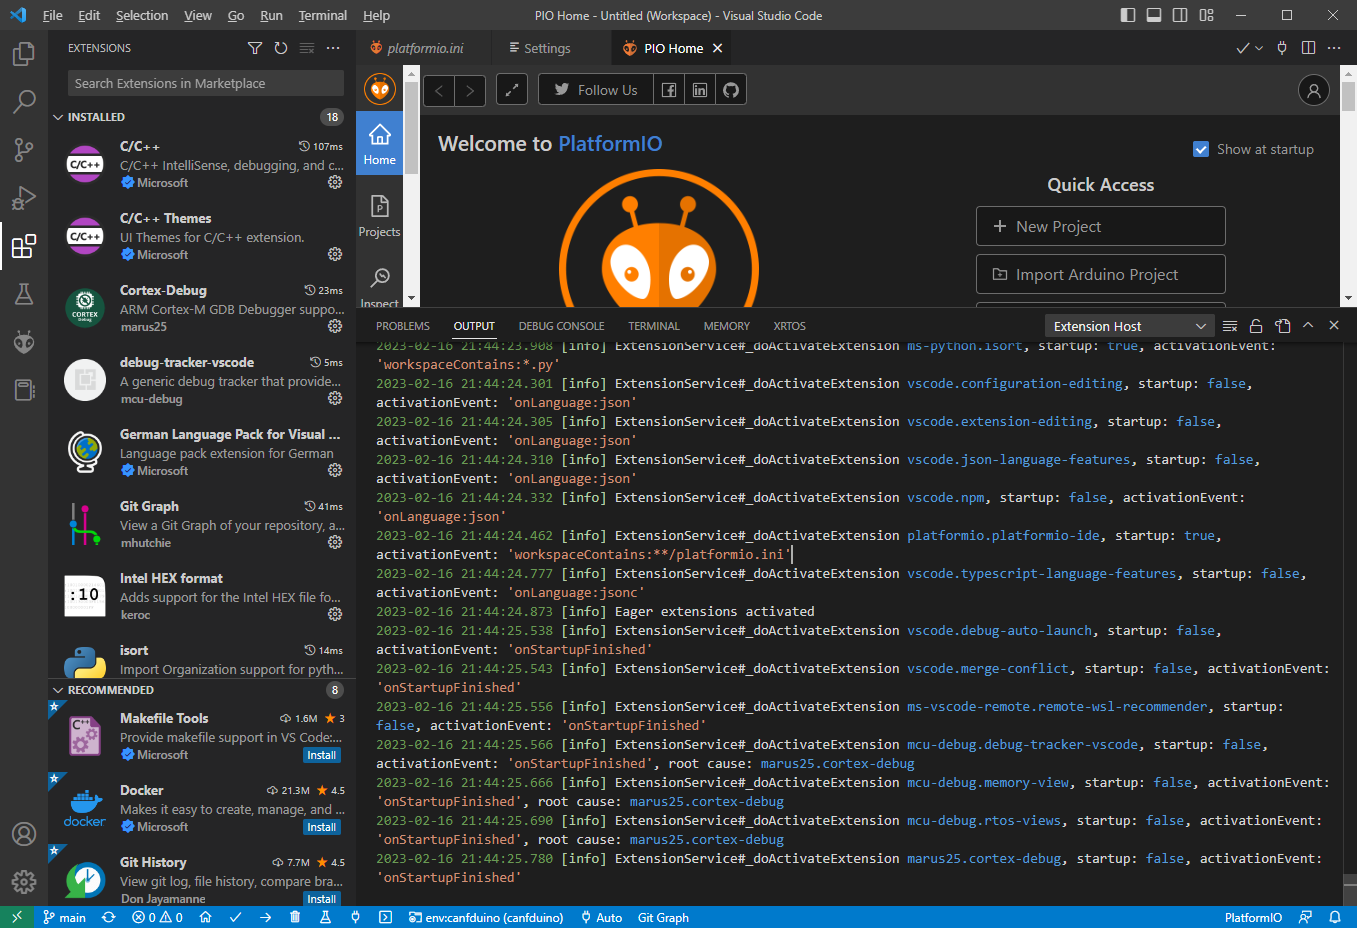
Task: Click PlatformIO Clean trash icon in status bar
Action: pos(295,917)
